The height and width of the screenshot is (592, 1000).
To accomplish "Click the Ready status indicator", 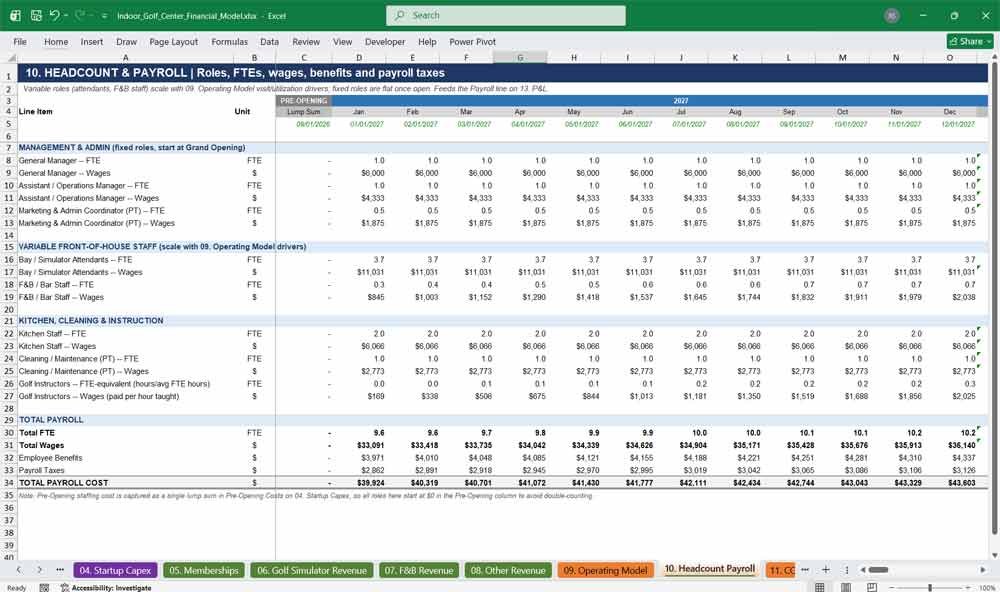I will [17, 588].
